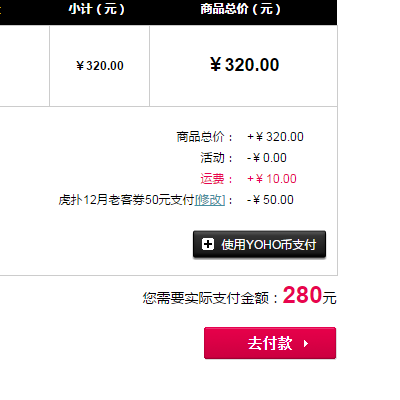Open the 修改 coupon link
The height and width of the screenshot is (400, 400).
210,200
